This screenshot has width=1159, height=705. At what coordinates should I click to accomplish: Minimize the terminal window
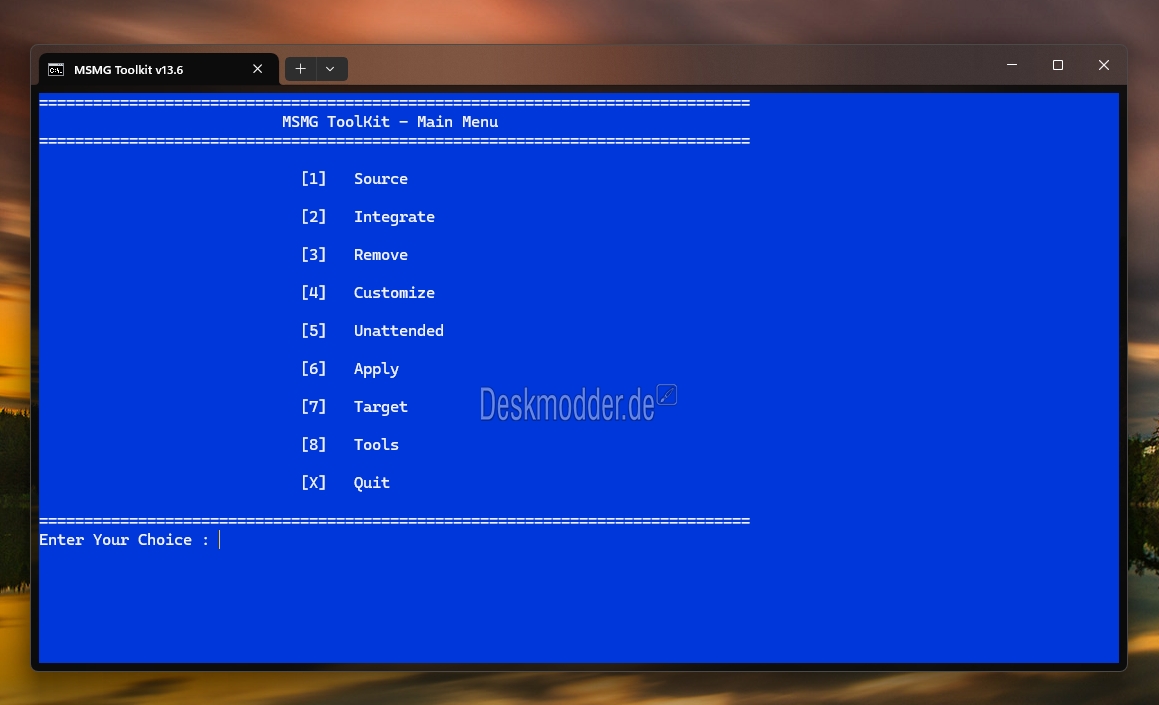(1012, 65)
